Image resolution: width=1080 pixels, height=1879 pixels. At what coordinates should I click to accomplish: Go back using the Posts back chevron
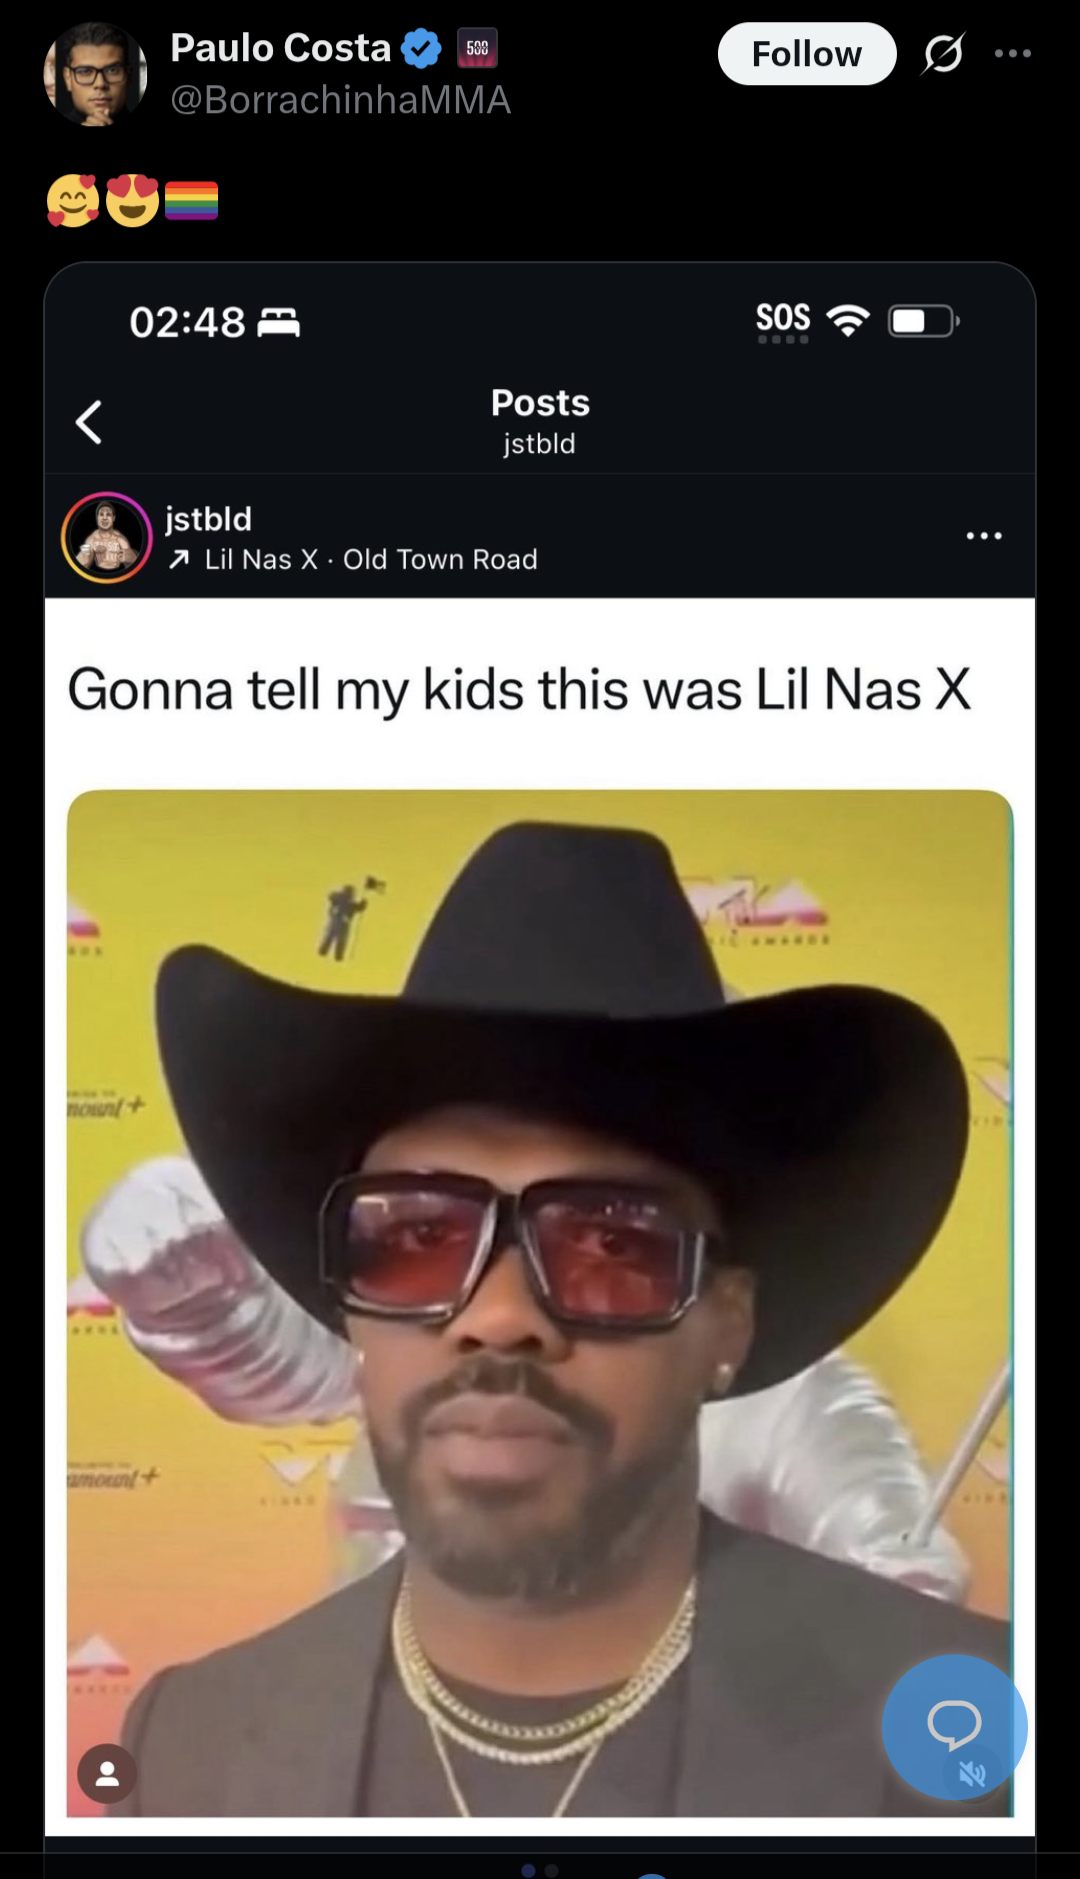coord(90,422)
